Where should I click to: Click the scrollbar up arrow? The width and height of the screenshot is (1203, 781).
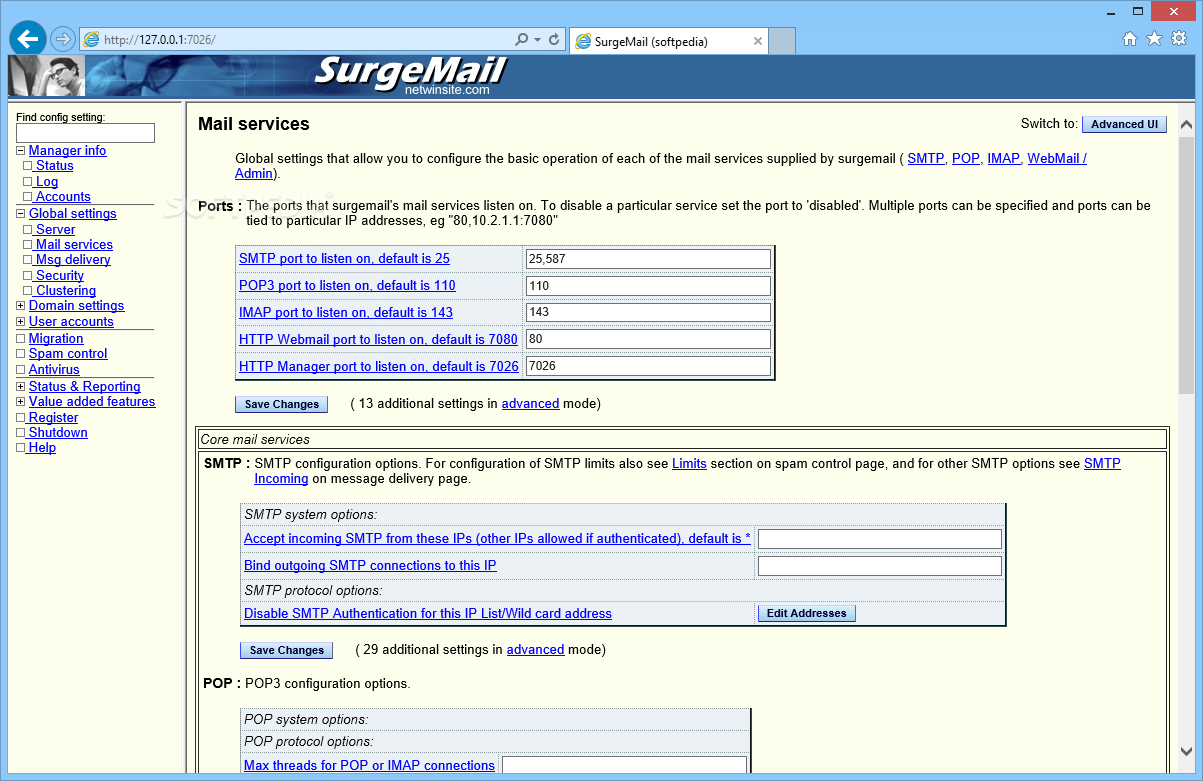click(1186, 125)
